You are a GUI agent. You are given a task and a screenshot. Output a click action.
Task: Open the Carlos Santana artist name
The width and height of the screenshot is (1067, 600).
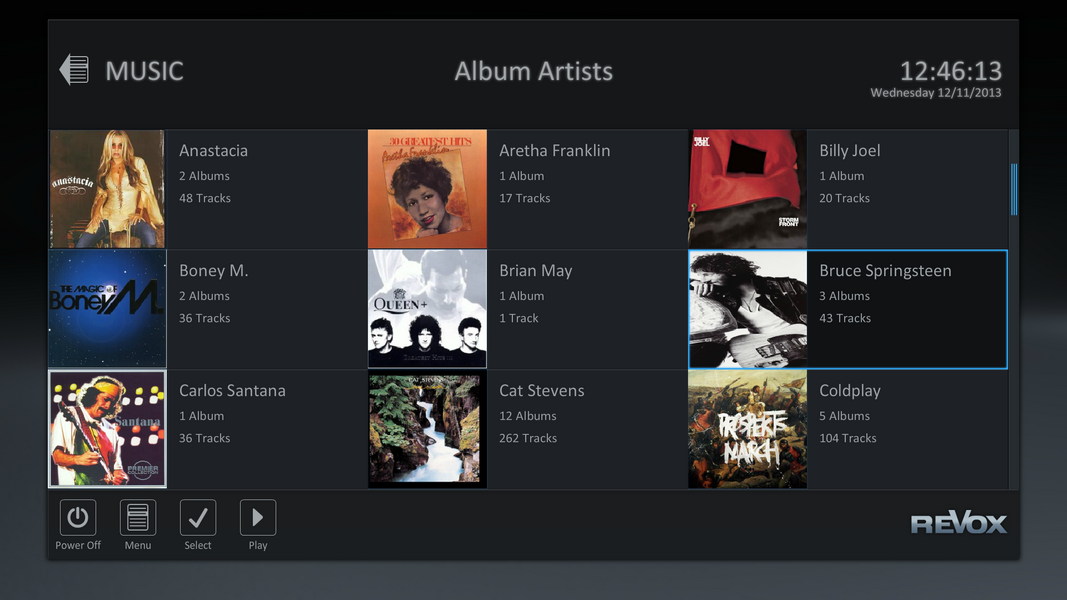pos(232,391)
